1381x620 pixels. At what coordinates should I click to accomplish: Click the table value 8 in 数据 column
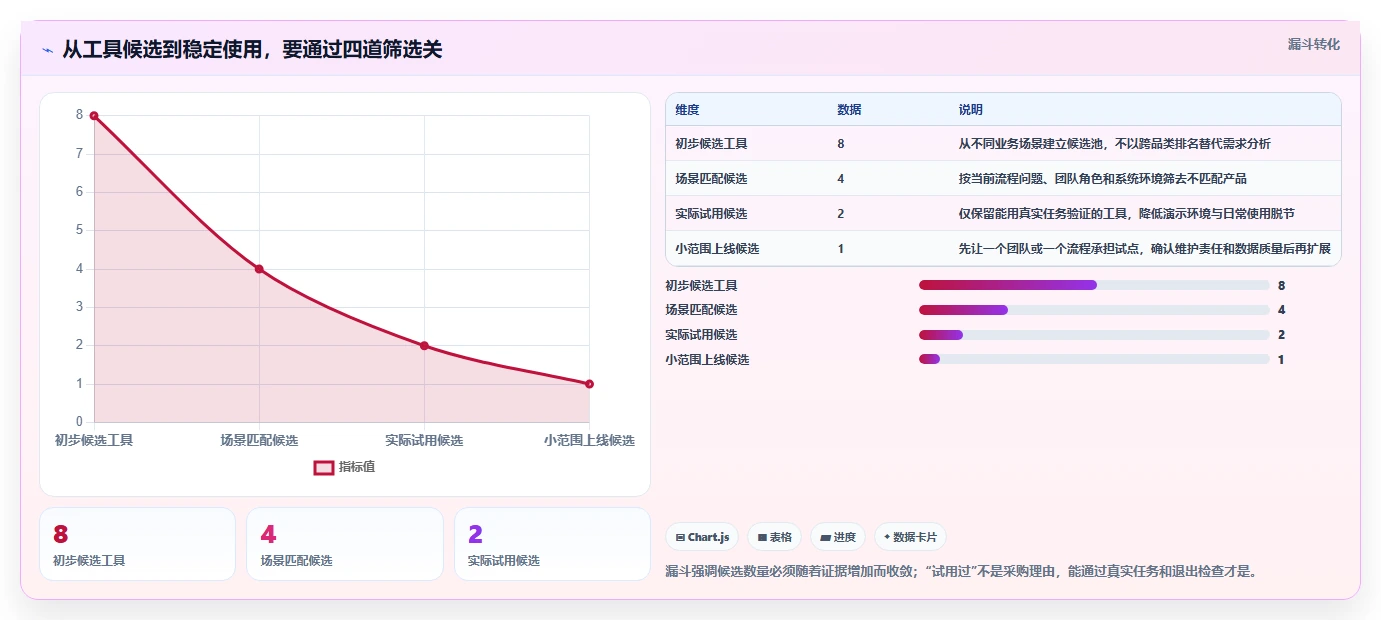pyautogui.click(x=841, y=144)
